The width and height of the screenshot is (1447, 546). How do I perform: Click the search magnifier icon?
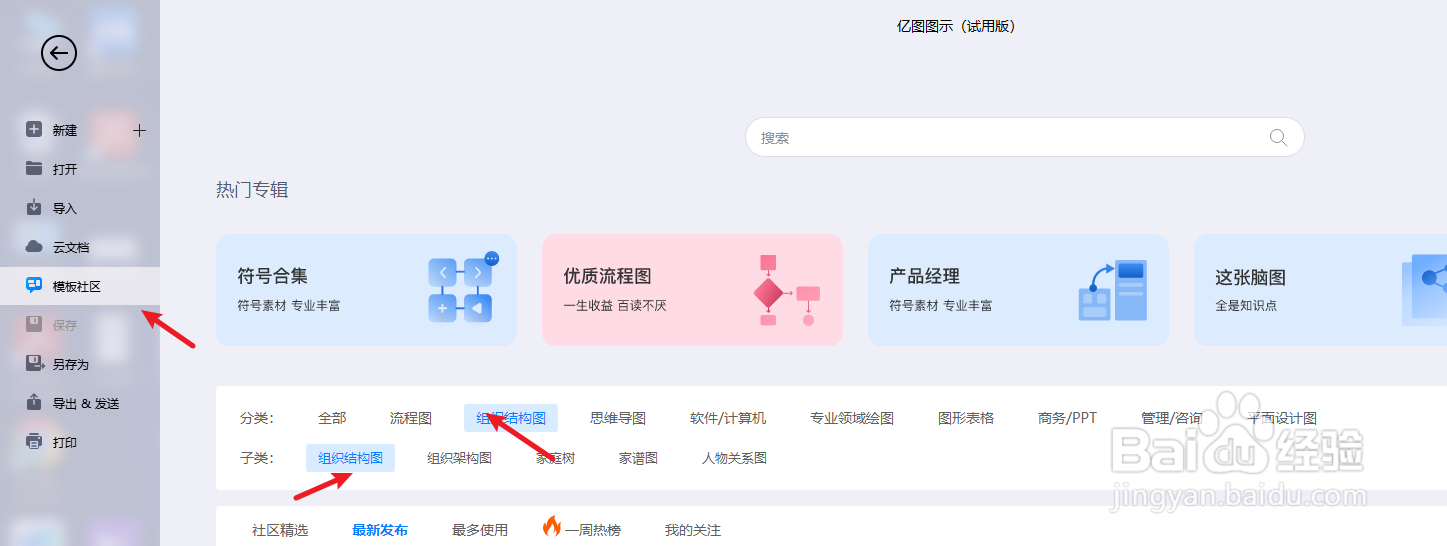point(1278,137)
